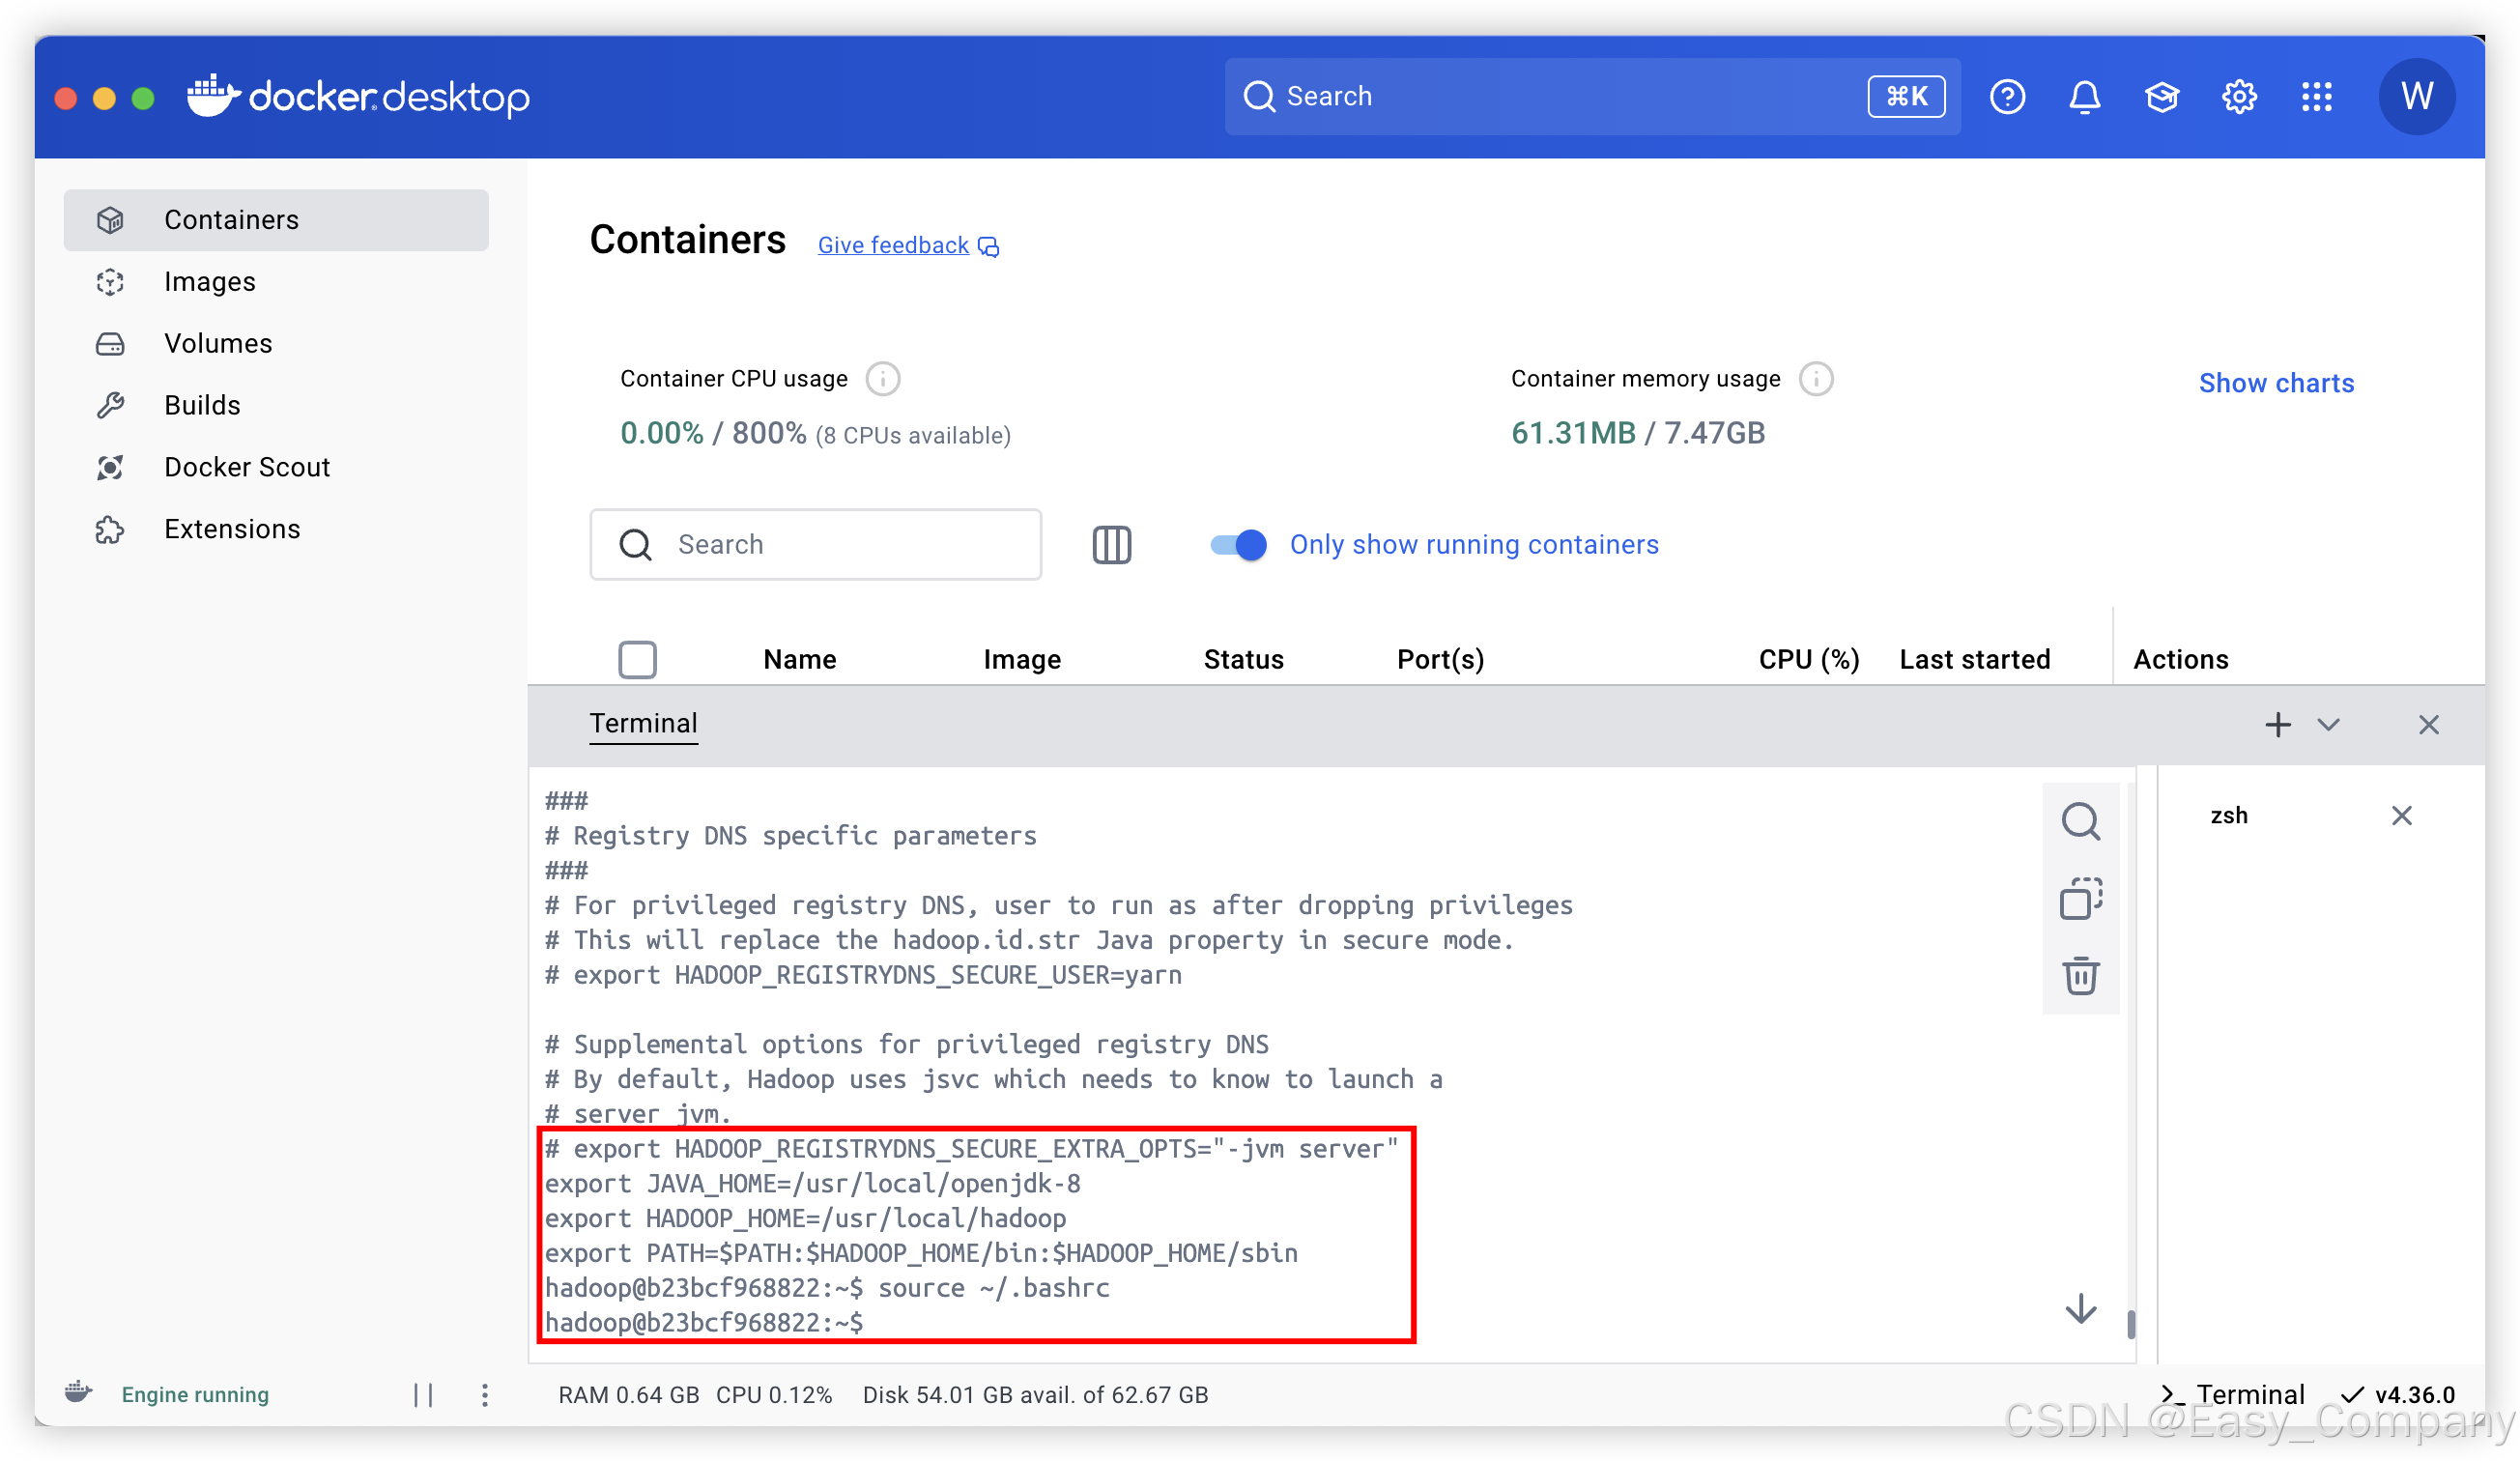
Task: Open Settings gear icon
Action: (2239, 96)
